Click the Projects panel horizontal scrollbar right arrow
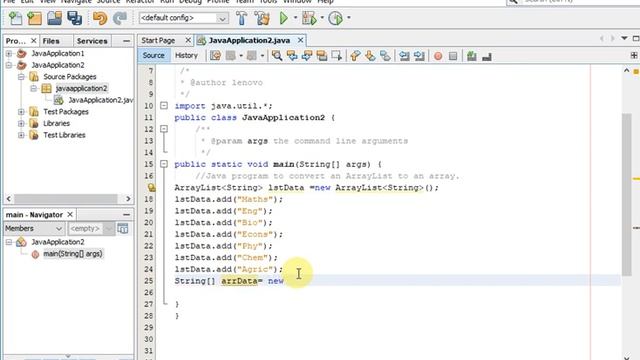Image resolution: width=640 pixels, height=360 pixels. pos(128,199)
